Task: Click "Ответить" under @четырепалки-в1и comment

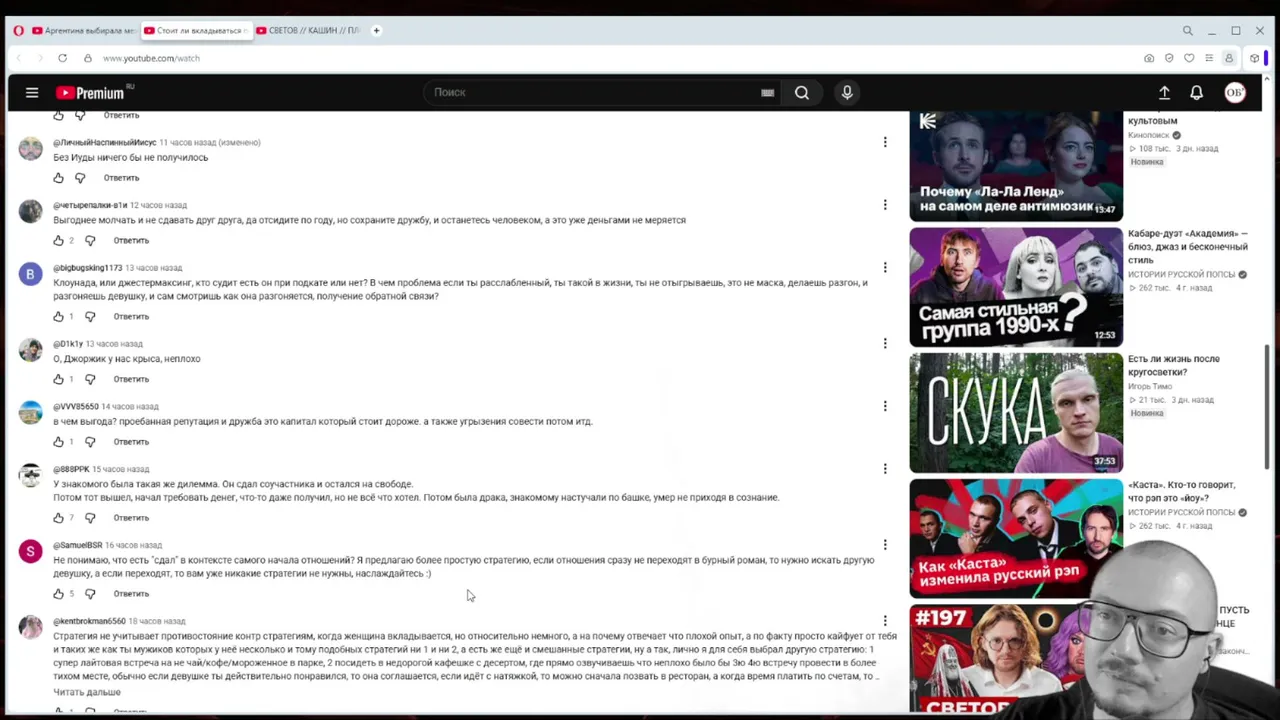Action: [131, 241]
